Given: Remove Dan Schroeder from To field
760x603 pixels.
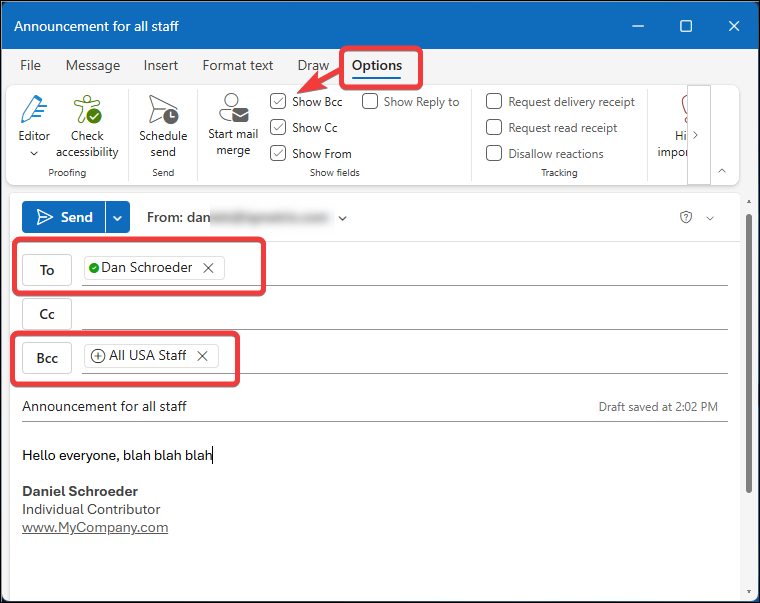Looking at the screenshot, I should coord(208,268).
